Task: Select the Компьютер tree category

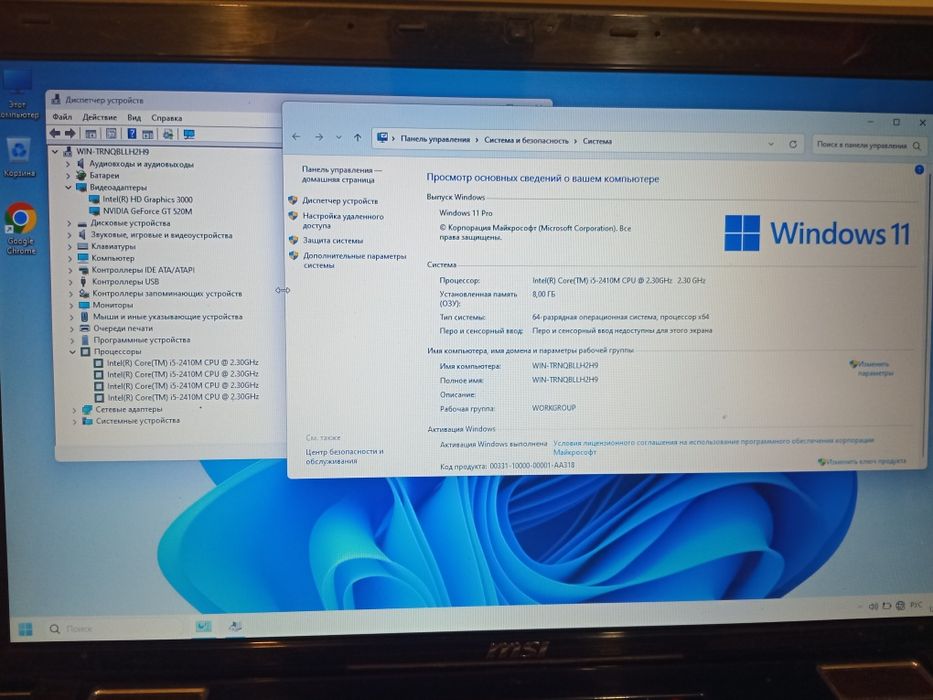Action: (x=113, y=258)
